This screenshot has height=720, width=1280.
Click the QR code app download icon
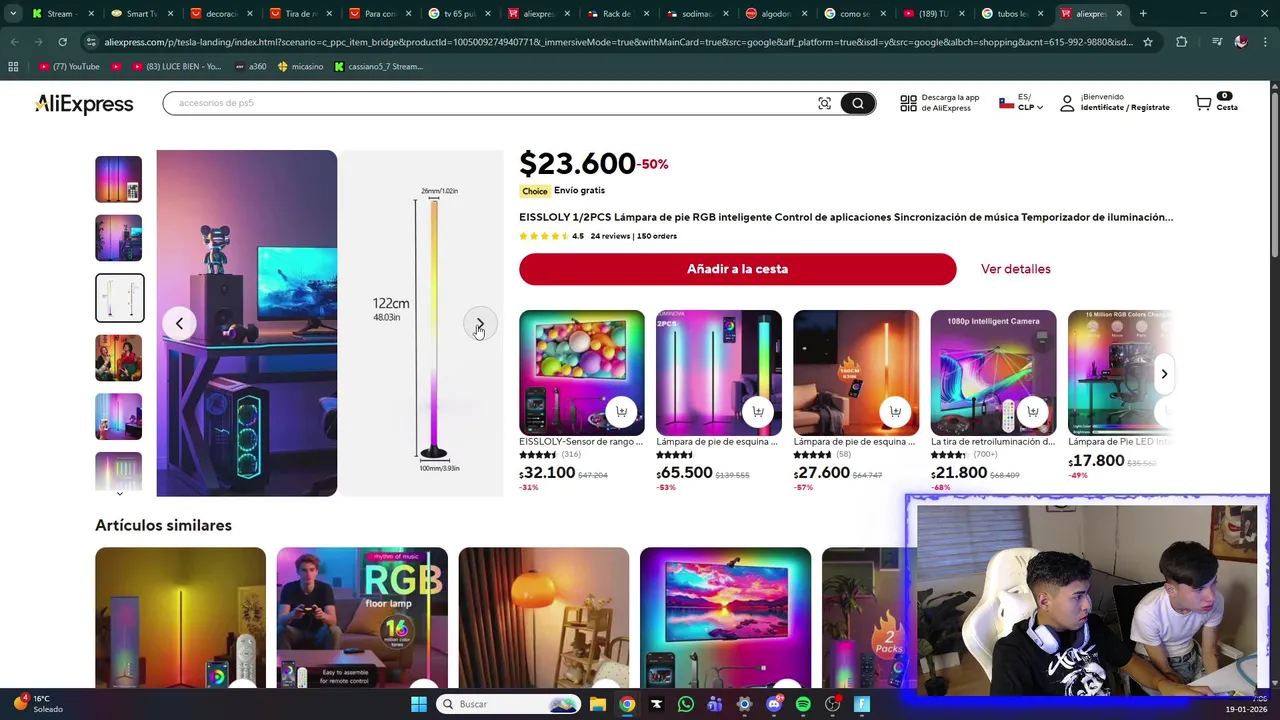click(x=908, y=103)
